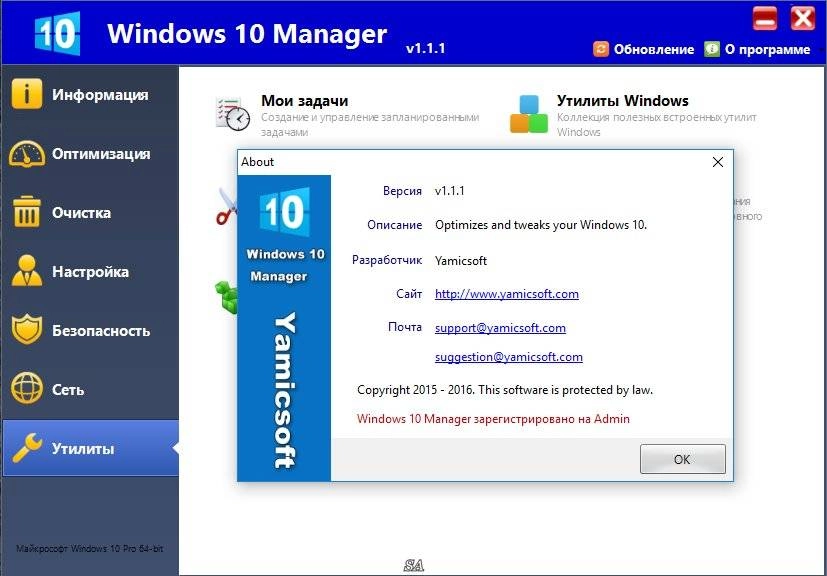
Task: Switch to the Очистка section
Action: 90,213
